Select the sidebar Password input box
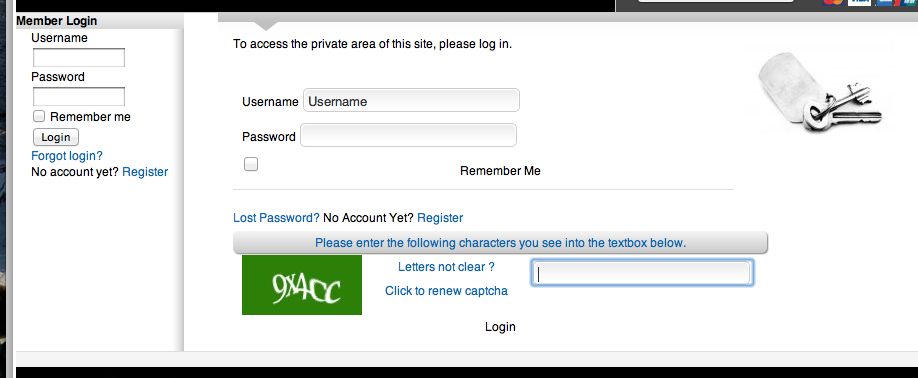918x378 pixels. click(79, 97)
